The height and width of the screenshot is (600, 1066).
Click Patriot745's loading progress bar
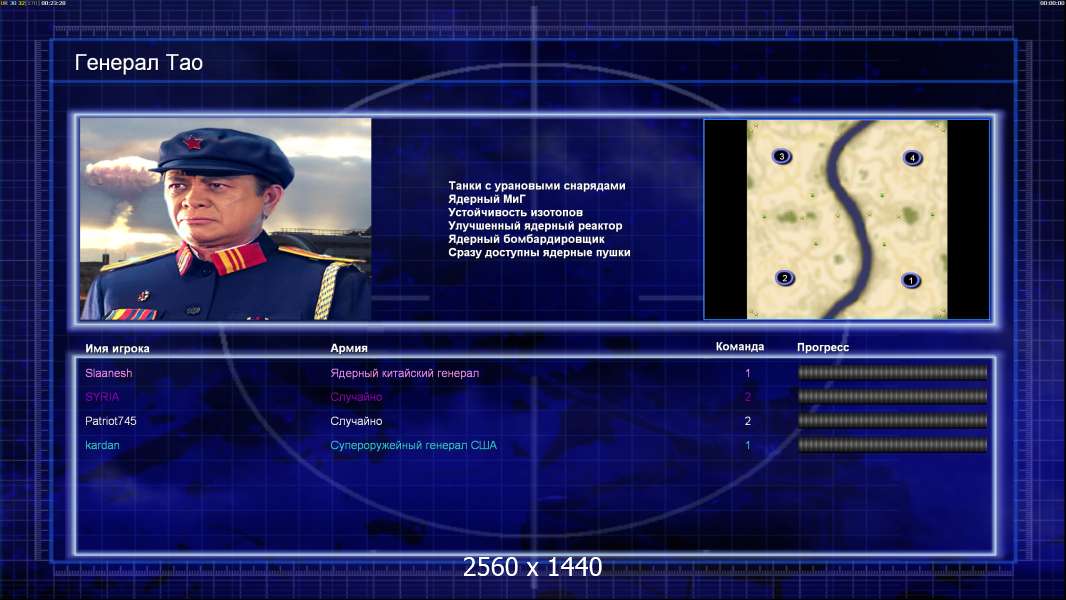point(893,421)
